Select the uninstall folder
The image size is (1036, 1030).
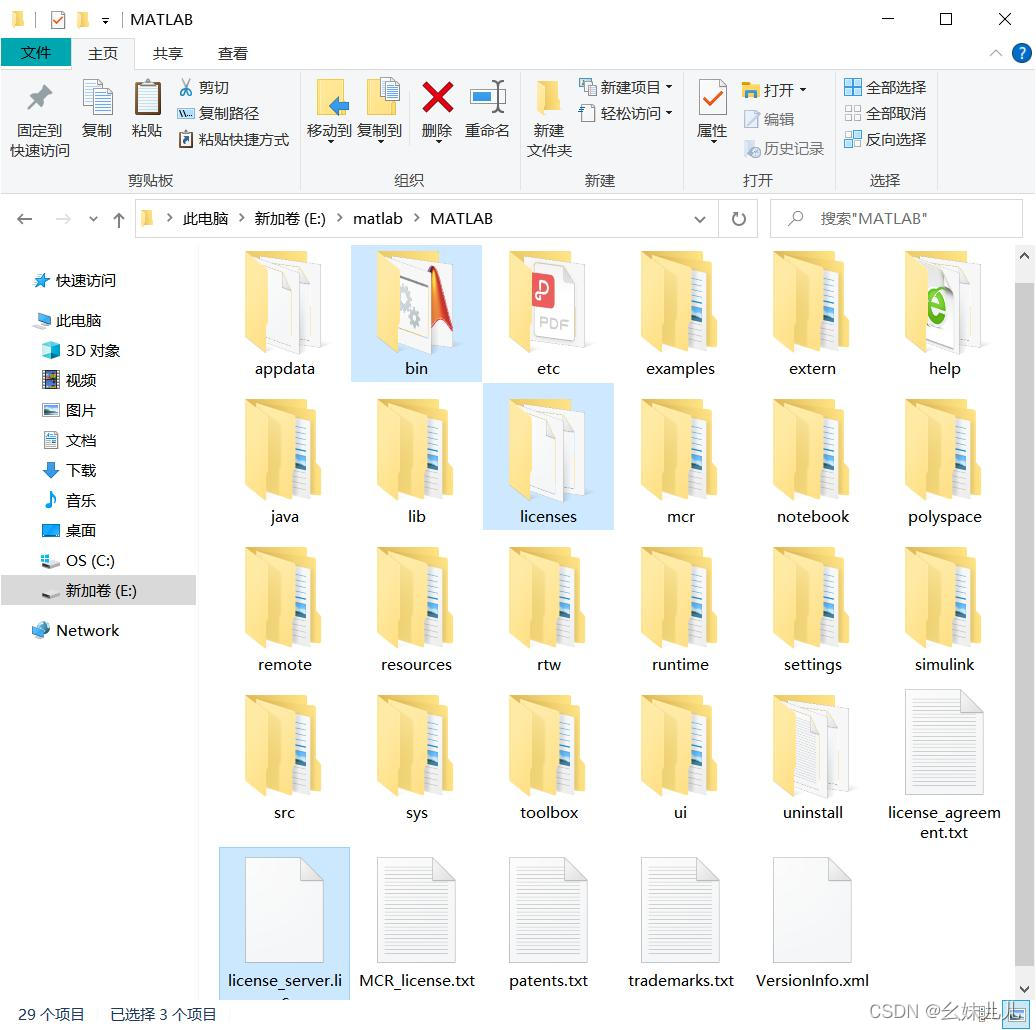tap(813, 757)
